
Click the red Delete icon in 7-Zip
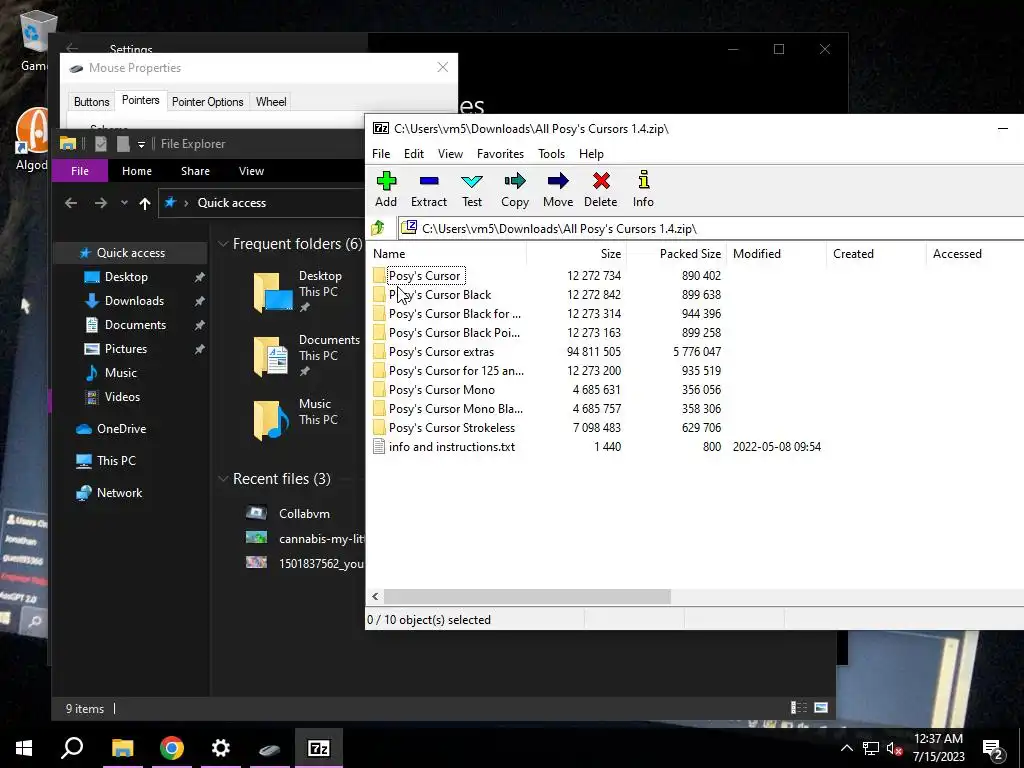[601, 181]
